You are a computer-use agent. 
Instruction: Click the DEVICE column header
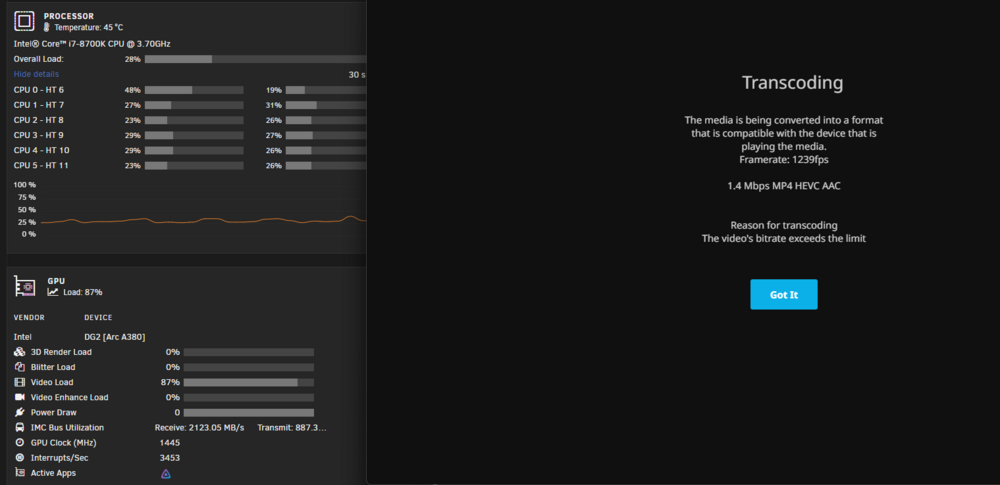click(x=98, y=317)
